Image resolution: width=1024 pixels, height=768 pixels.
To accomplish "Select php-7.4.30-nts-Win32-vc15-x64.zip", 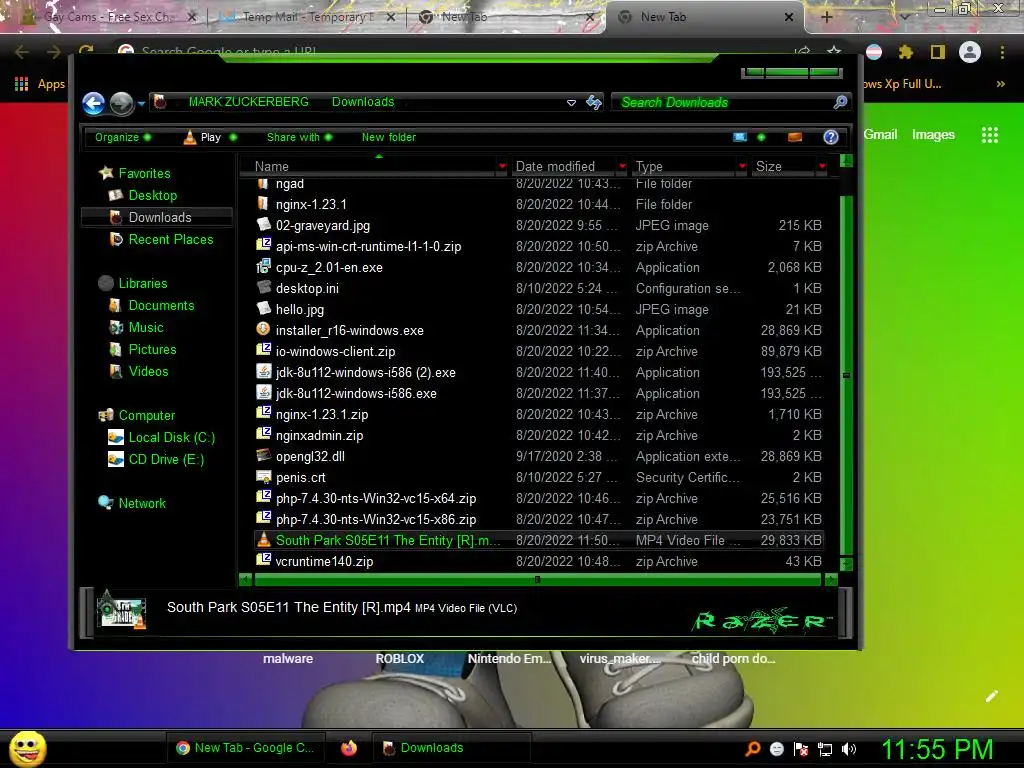I will pos(376,498).
